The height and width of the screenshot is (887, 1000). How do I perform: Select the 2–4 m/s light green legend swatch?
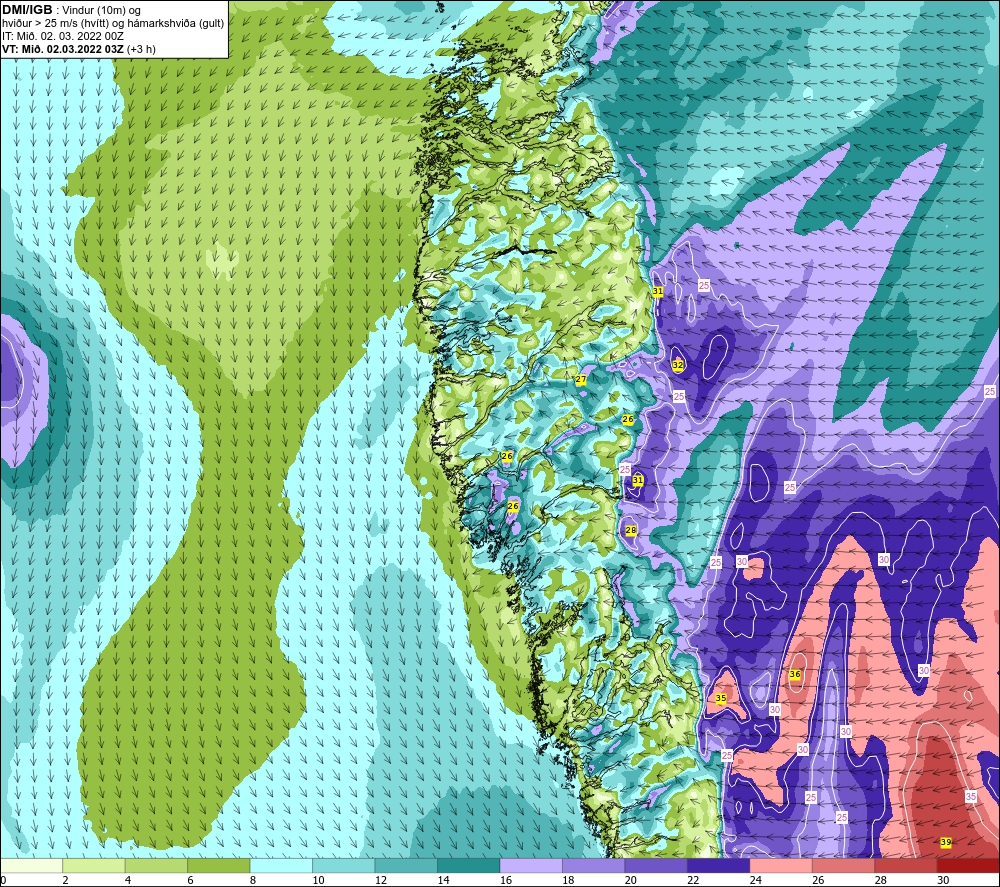[94, 866]
